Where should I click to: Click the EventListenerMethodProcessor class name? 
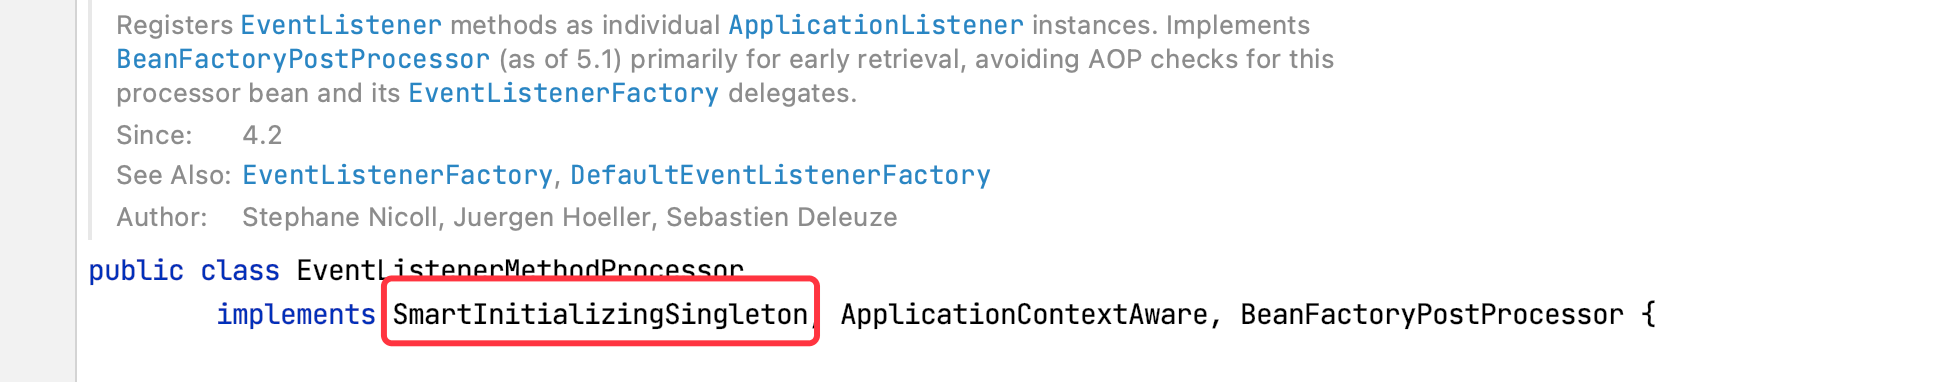point(520,270)
